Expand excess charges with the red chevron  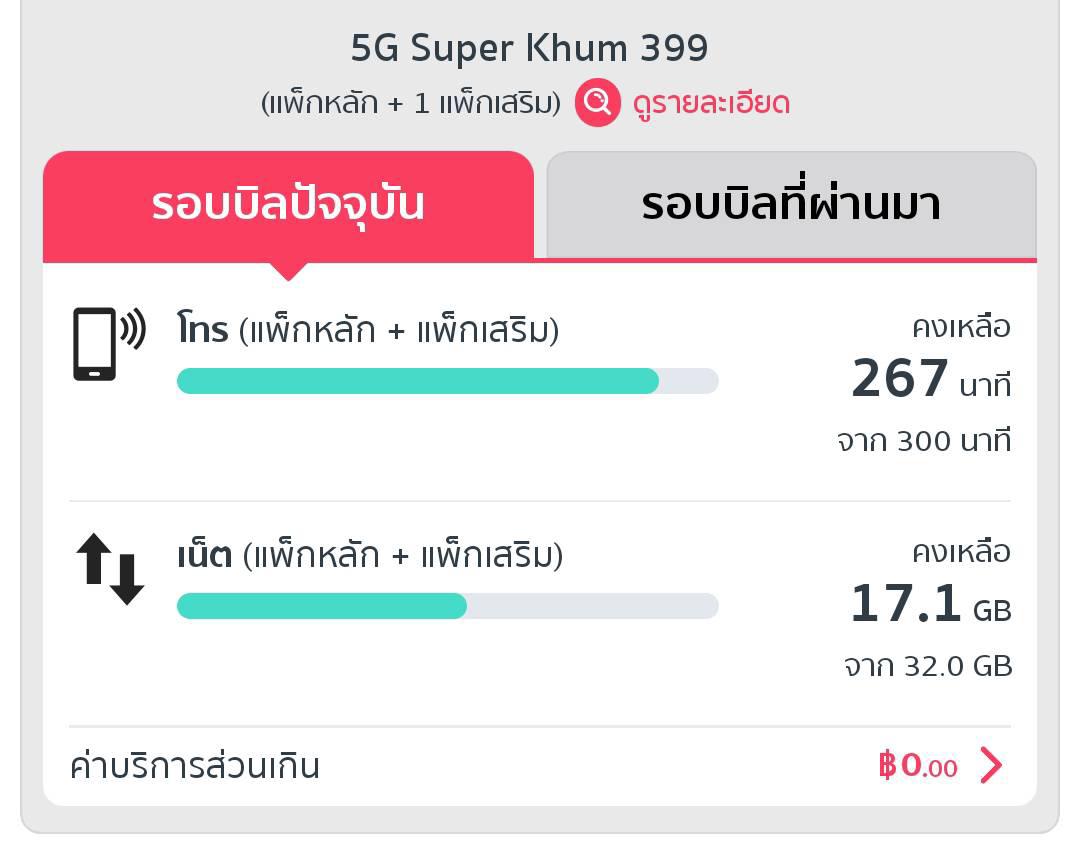click(x=991, y=766)
